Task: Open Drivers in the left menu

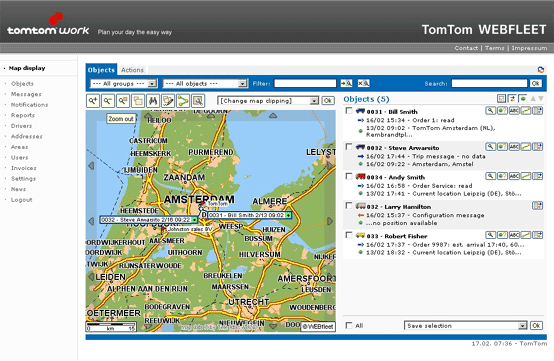Action: pos(21,126)
